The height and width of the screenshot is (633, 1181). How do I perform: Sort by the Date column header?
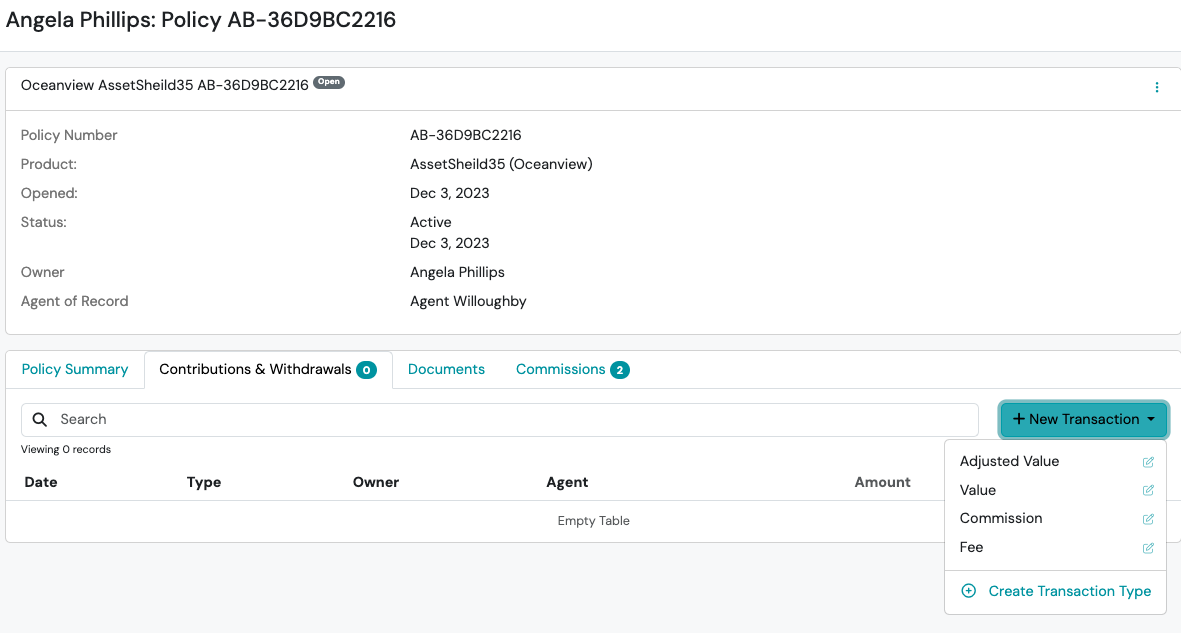[x=41, y=482]
